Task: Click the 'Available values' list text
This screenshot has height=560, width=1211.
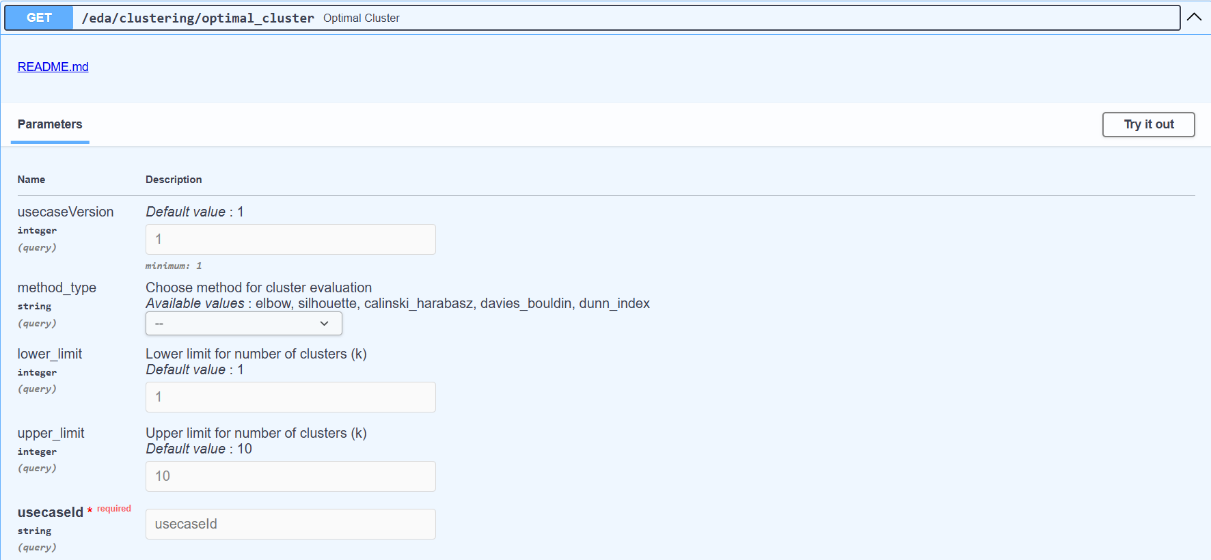Action: pyautogui.click(x=398, y=303)
